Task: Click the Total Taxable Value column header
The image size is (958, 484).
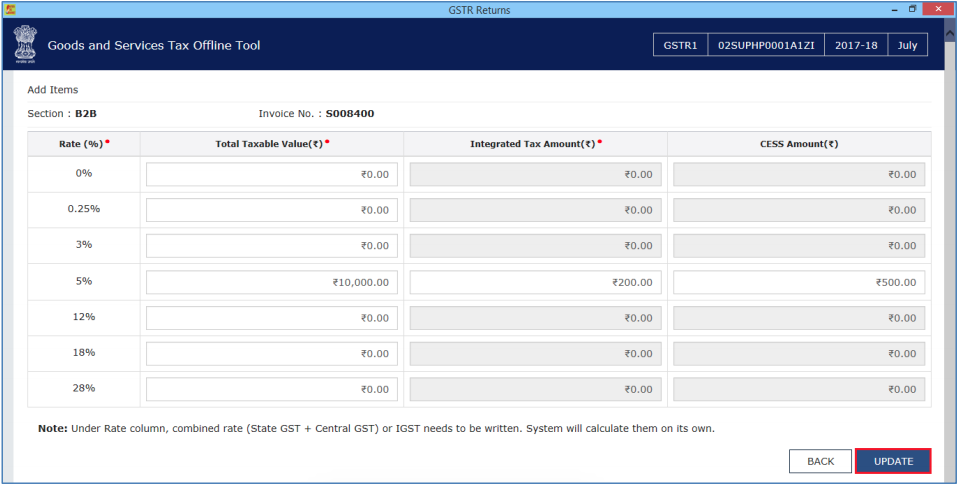Action: tap(271, 144)
